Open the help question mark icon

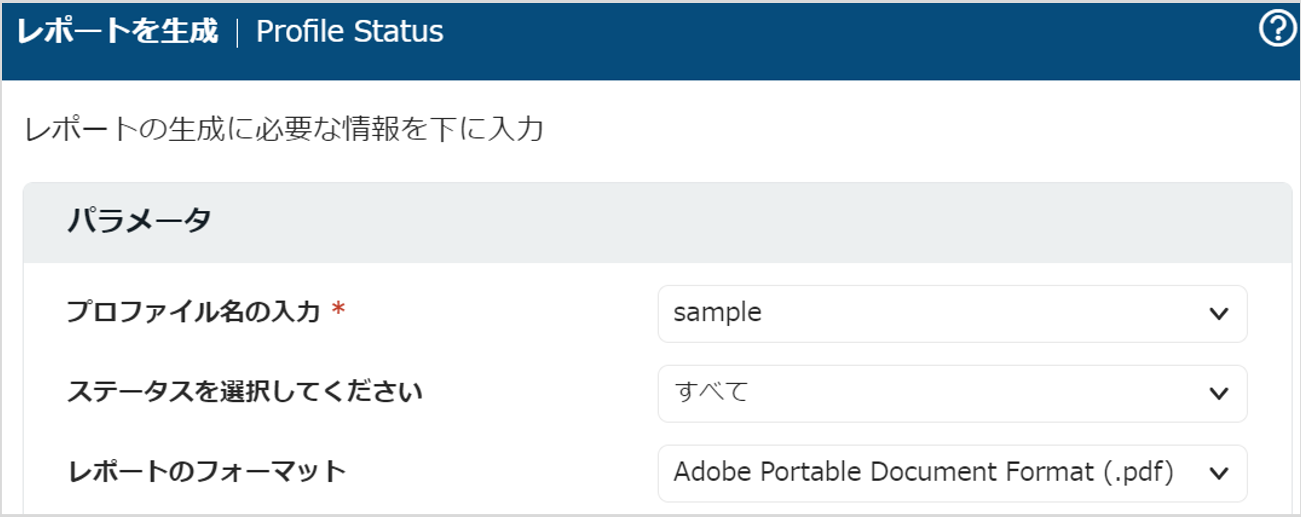[x=1277, y=32]
